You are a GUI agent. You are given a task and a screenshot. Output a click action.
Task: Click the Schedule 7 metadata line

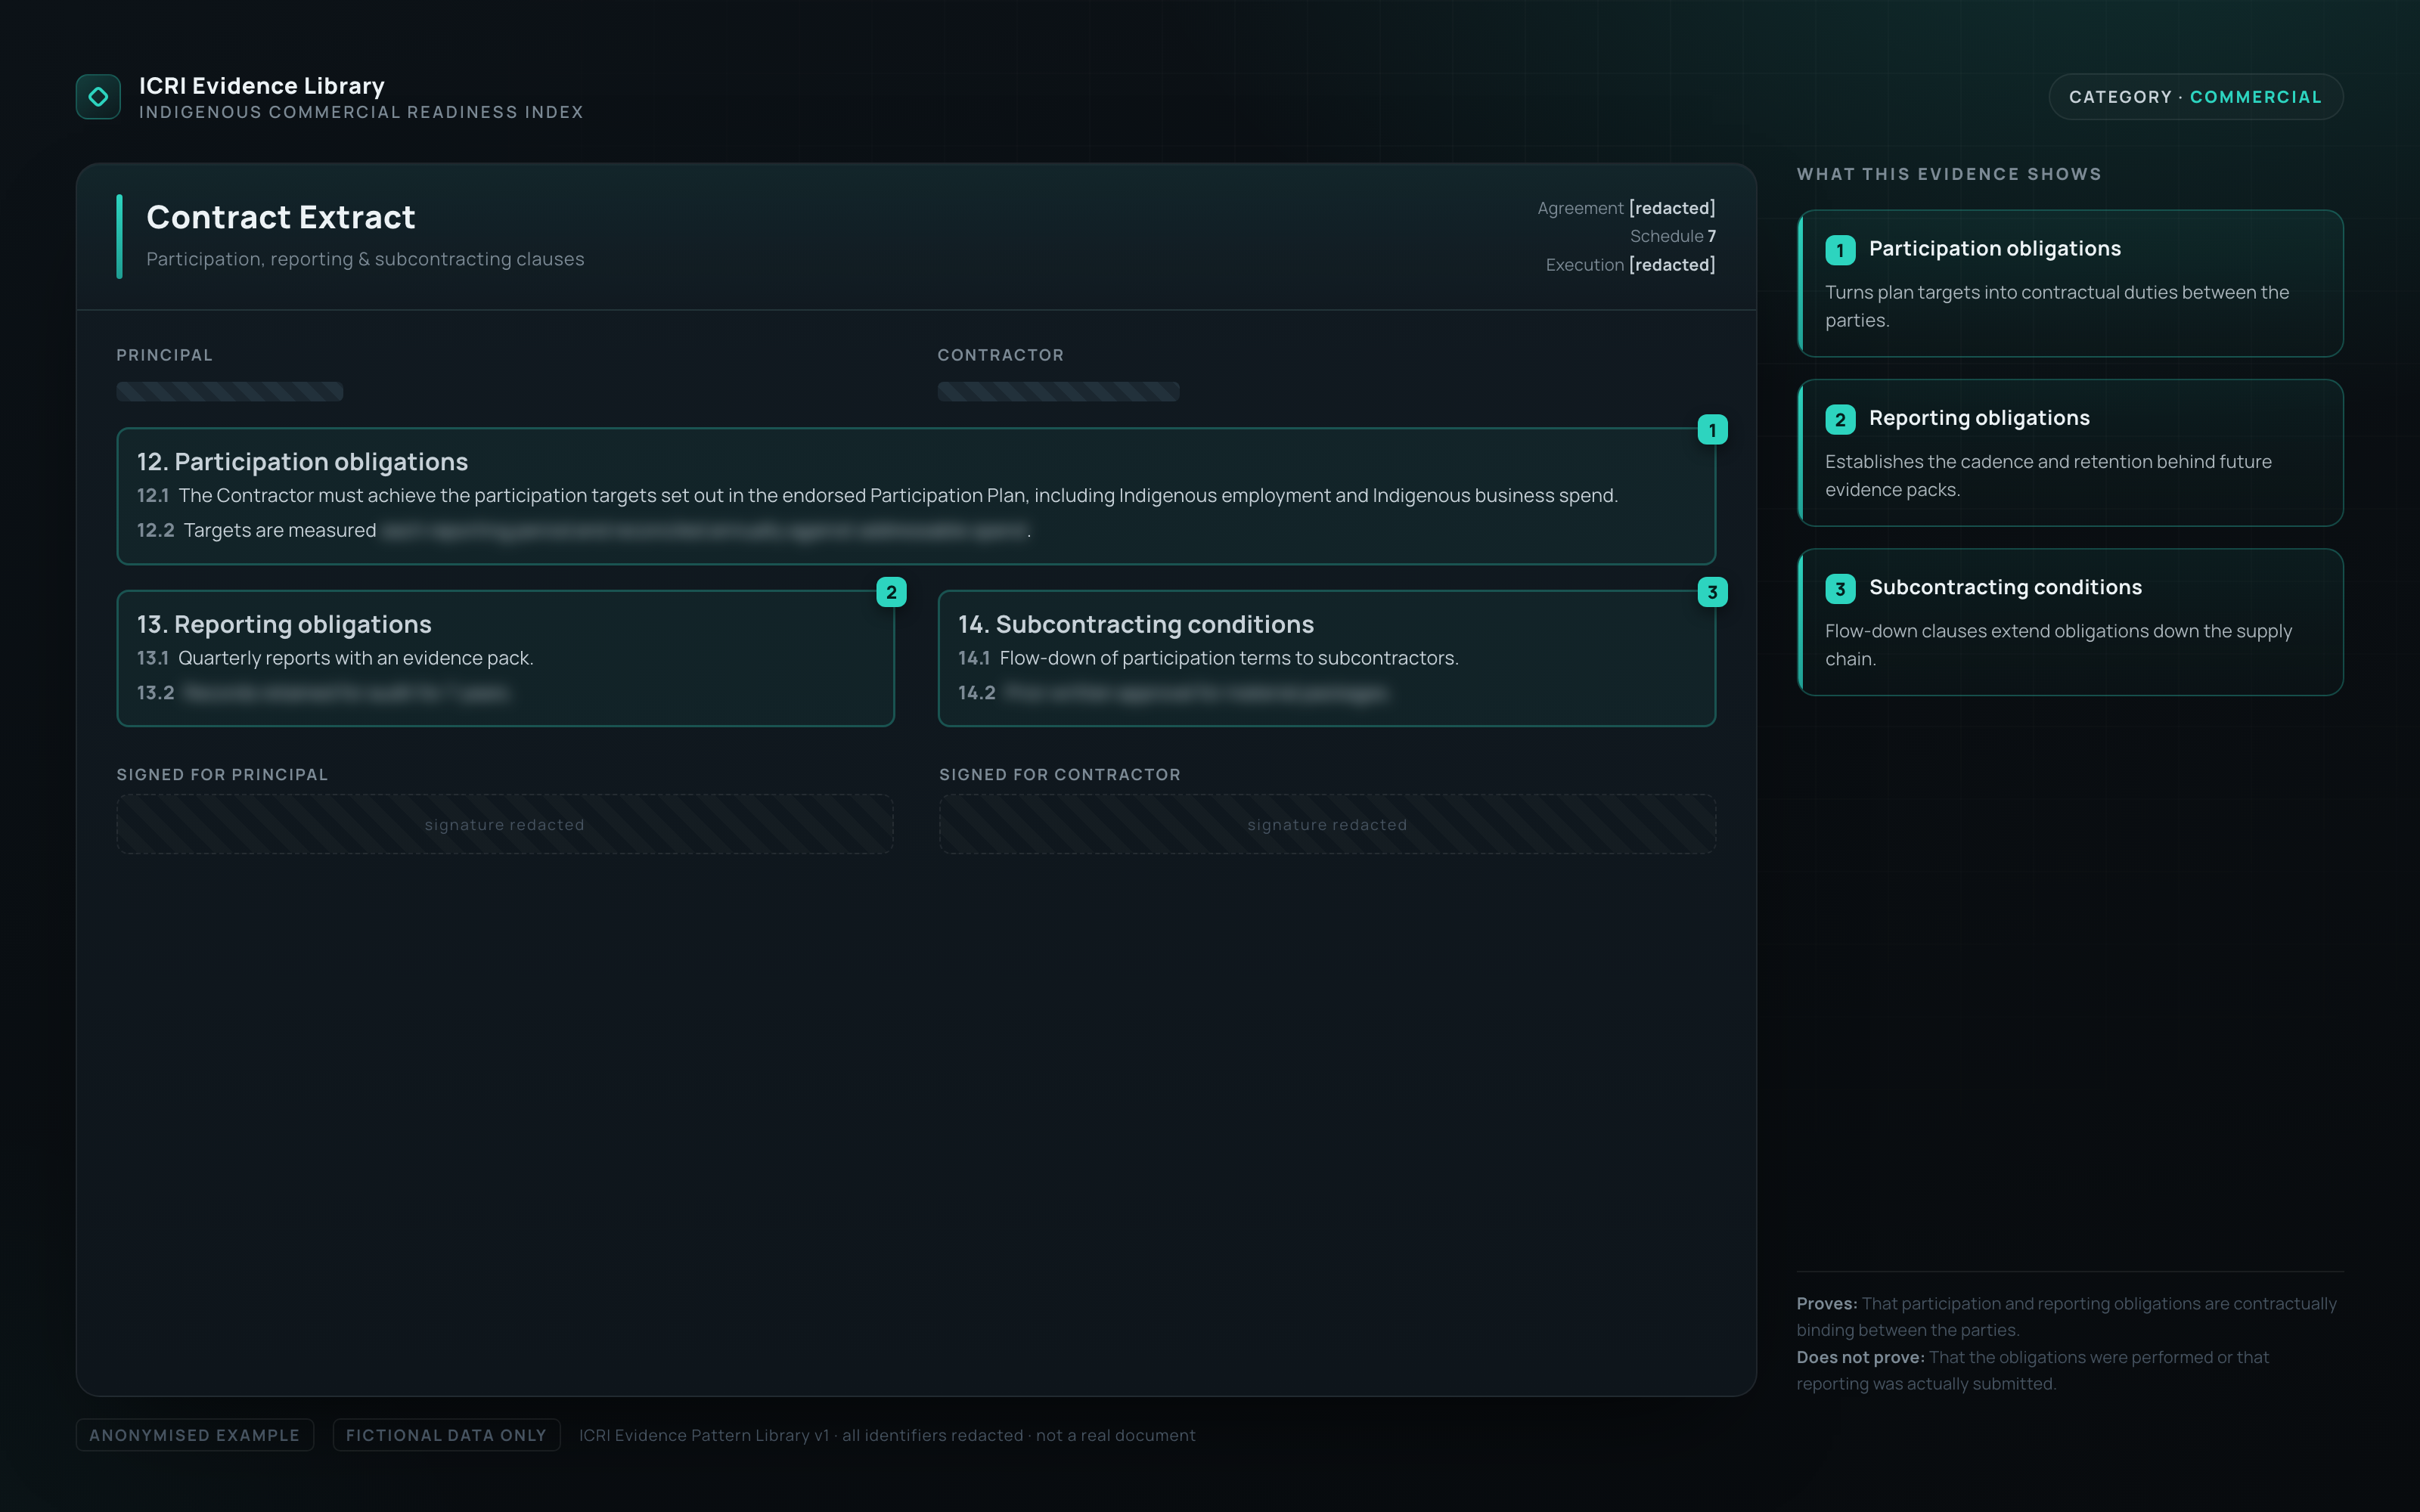(1672, 236)
